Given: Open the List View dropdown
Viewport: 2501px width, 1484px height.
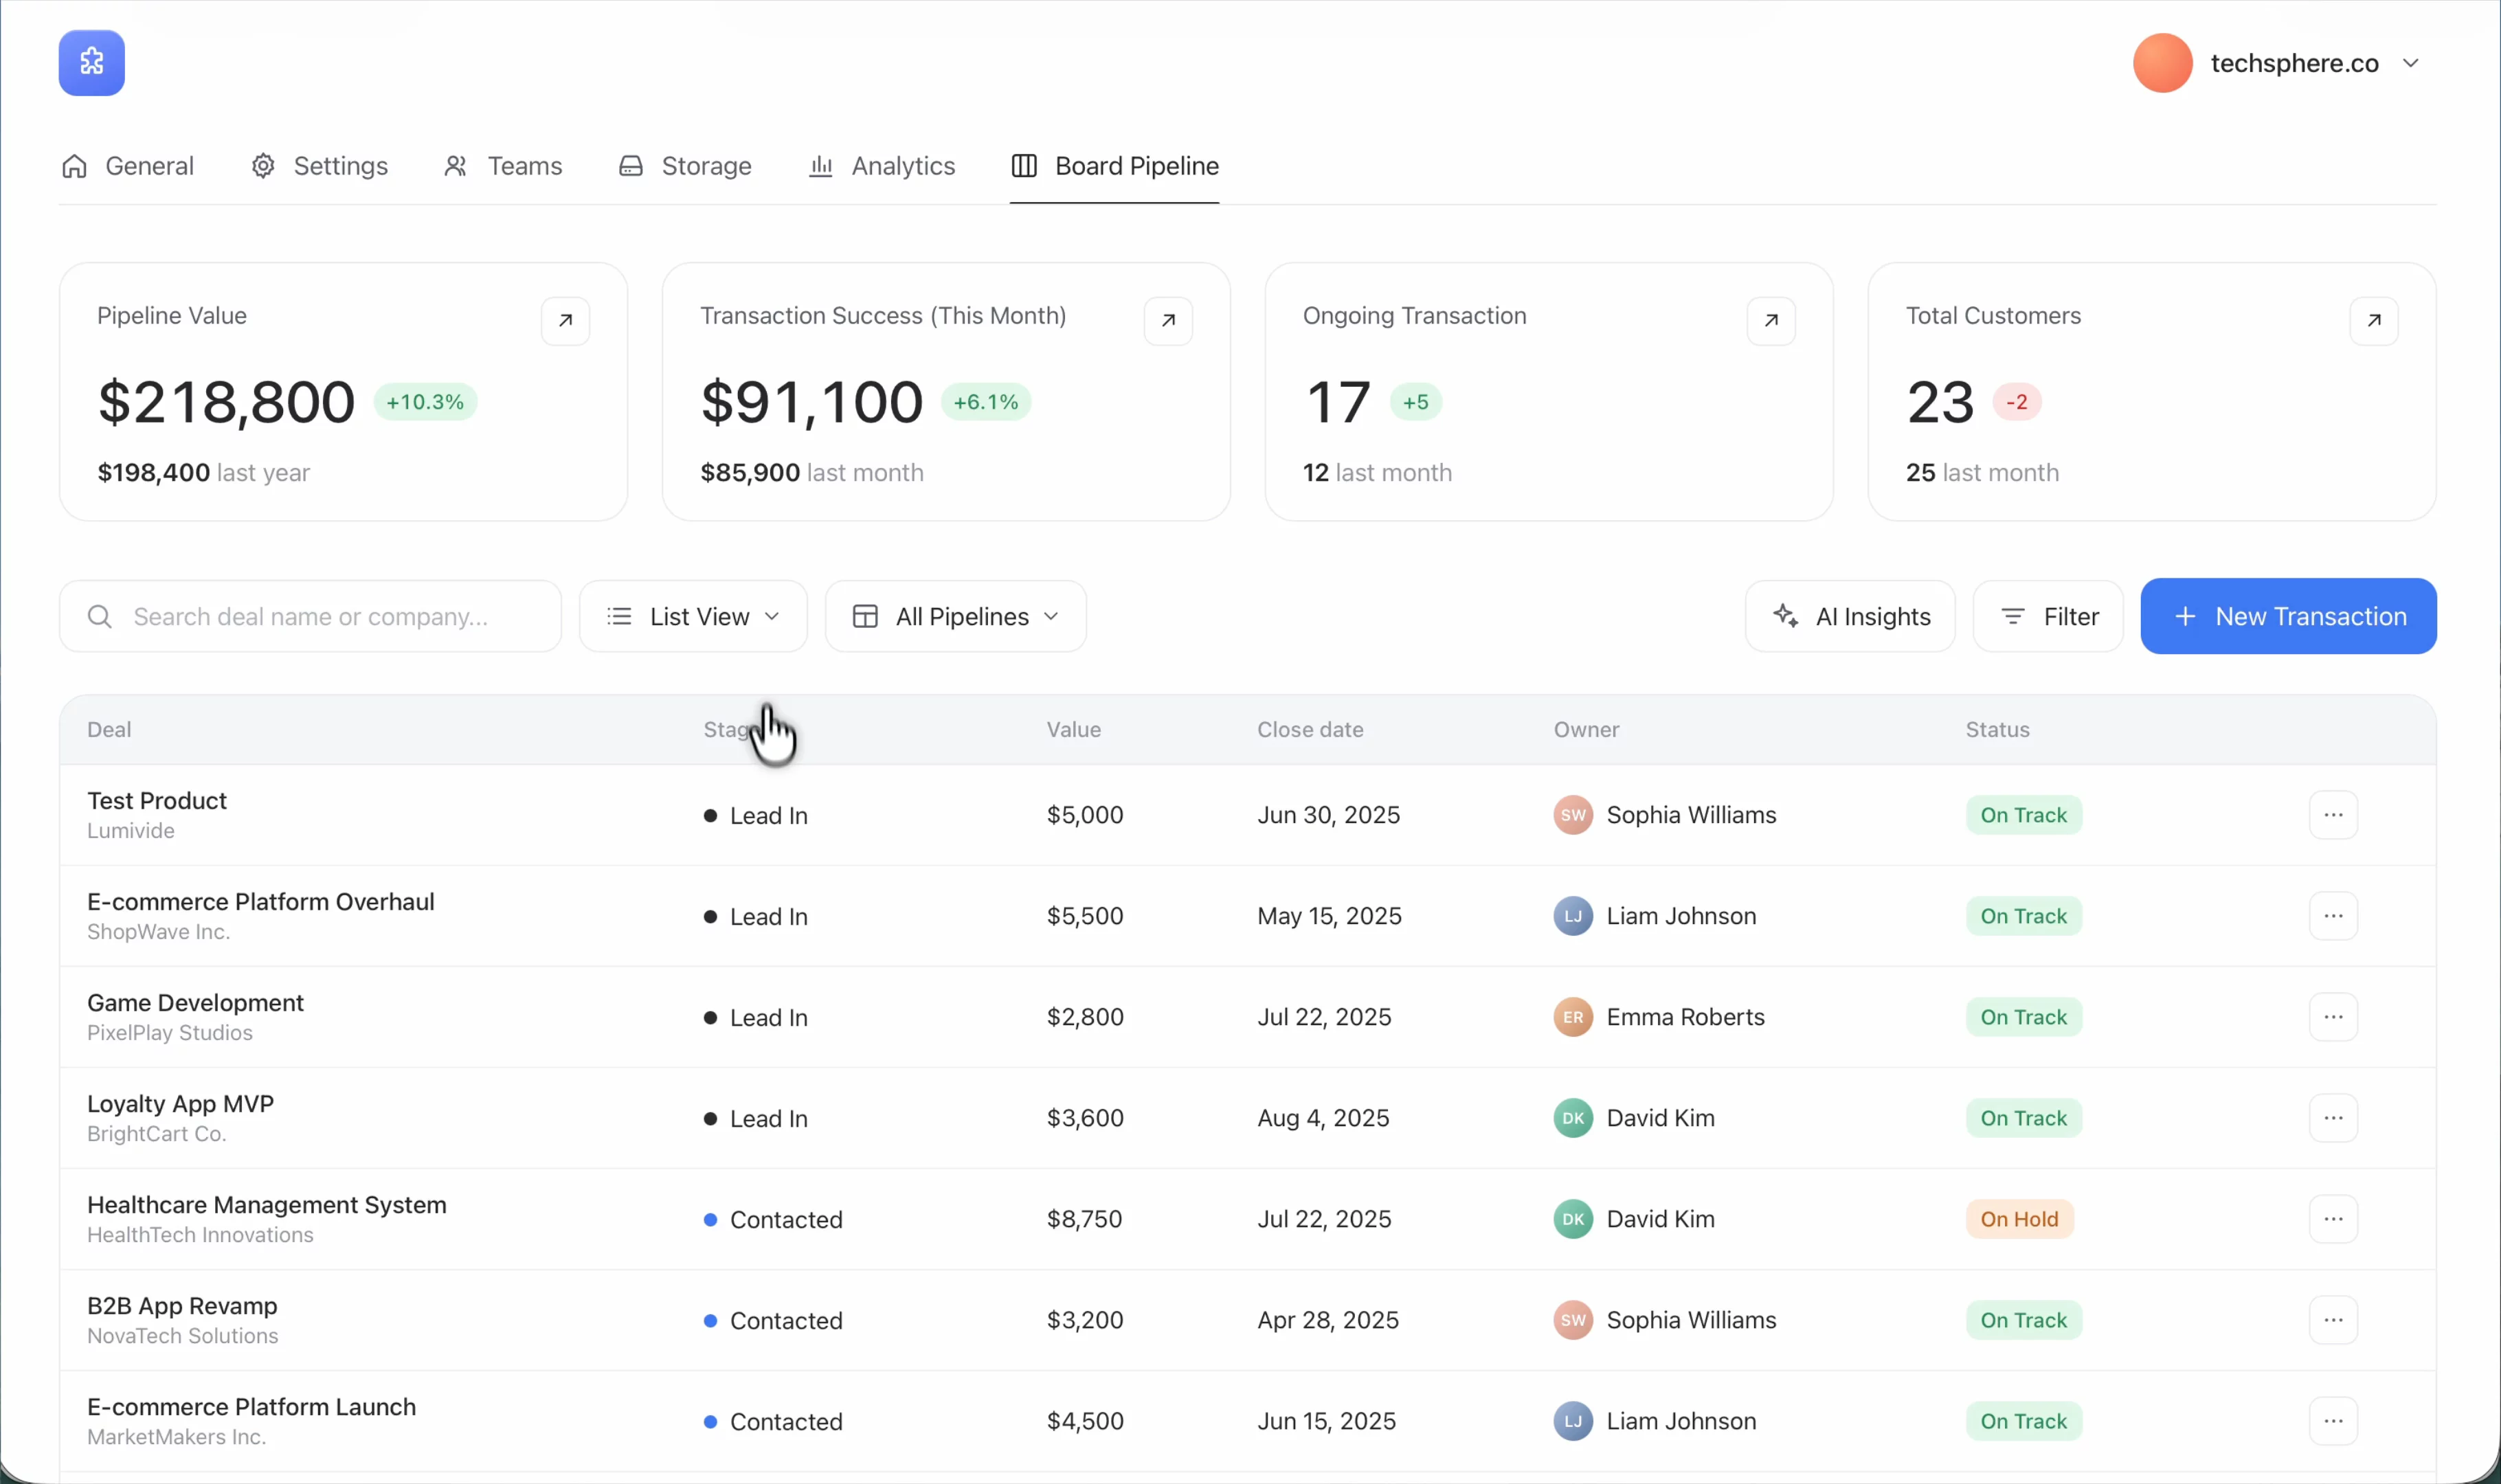Looking at the screenshot, I should (693, 616).
